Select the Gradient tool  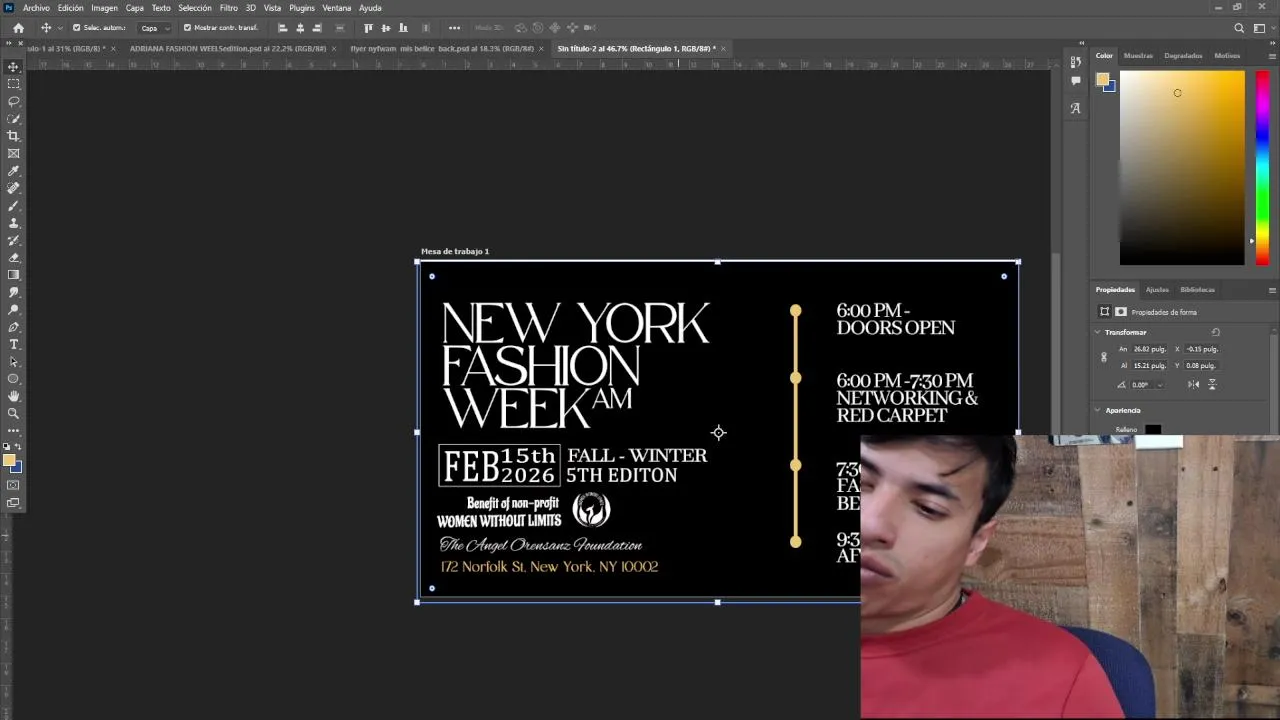click(13, 275)
